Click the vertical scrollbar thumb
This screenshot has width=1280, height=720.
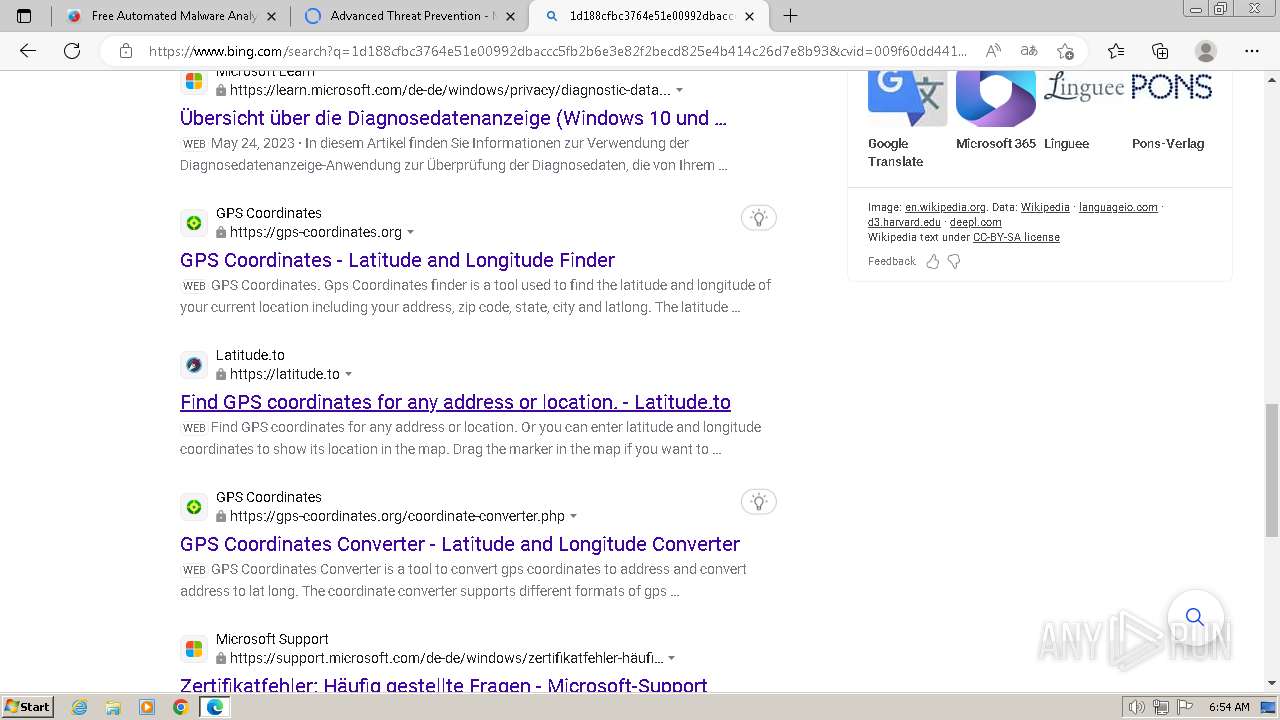coord(1271,471)
